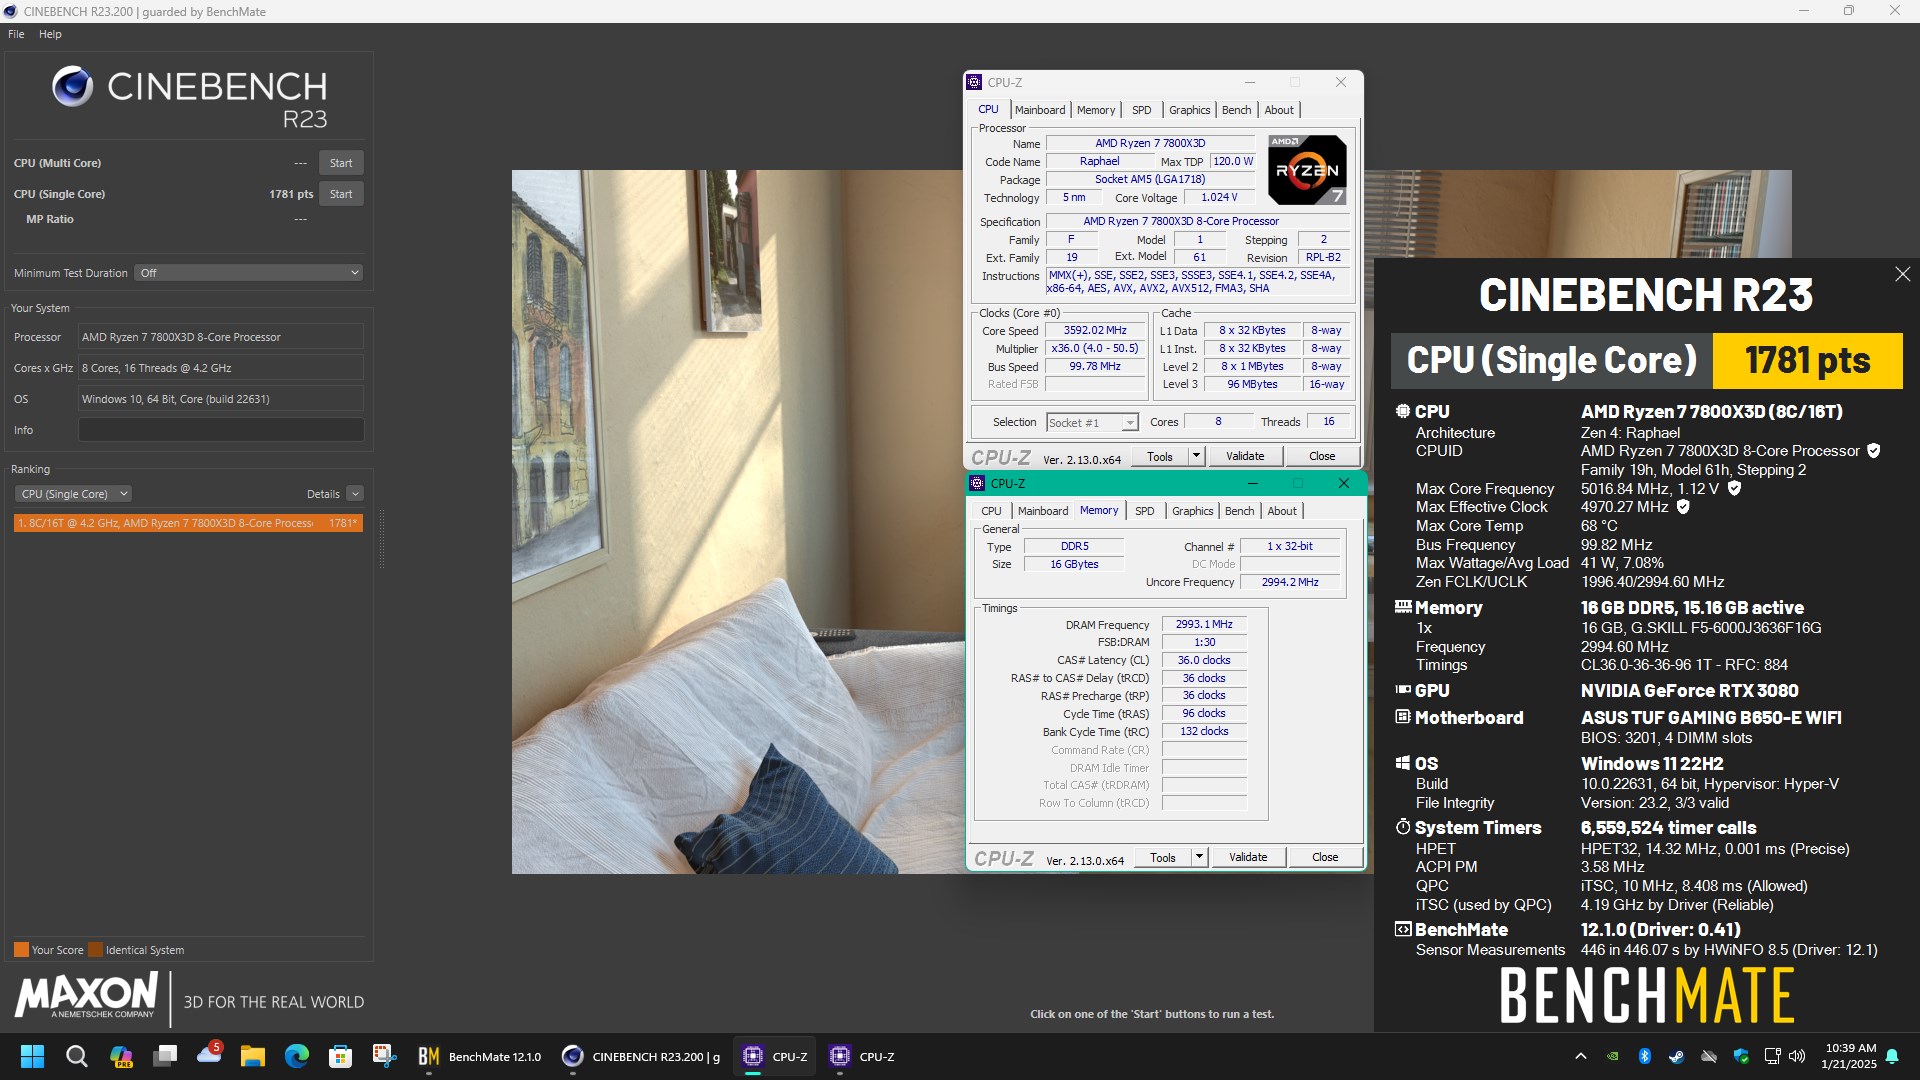
Task: Click CPUID verified shield icon in BenchMate
Action: tap(1873, 451)
